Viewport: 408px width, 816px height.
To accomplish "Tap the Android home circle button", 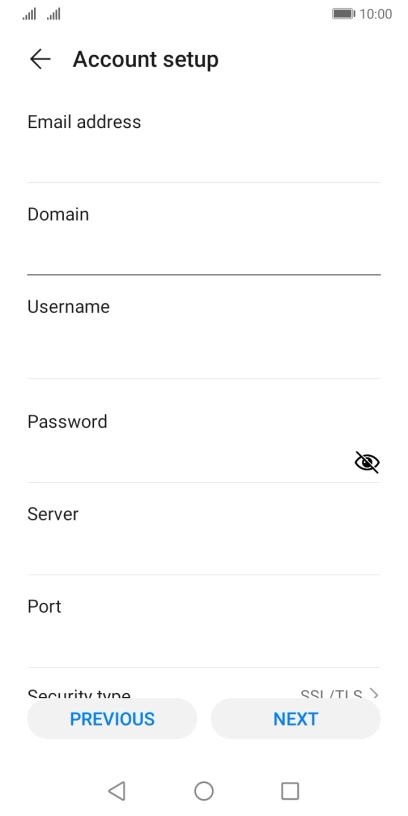I will point(204,791).
